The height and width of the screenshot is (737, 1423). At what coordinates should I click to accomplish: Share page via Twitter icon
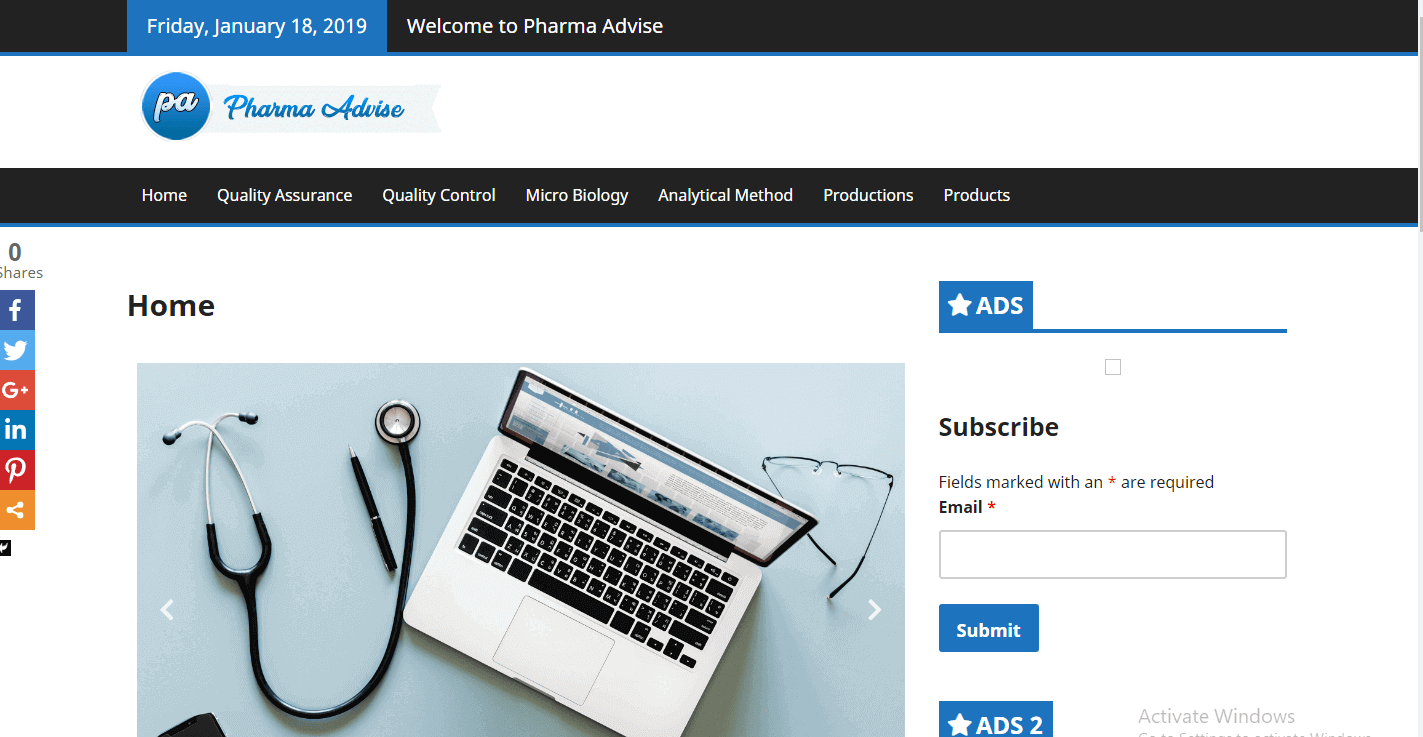pos(15,350)
